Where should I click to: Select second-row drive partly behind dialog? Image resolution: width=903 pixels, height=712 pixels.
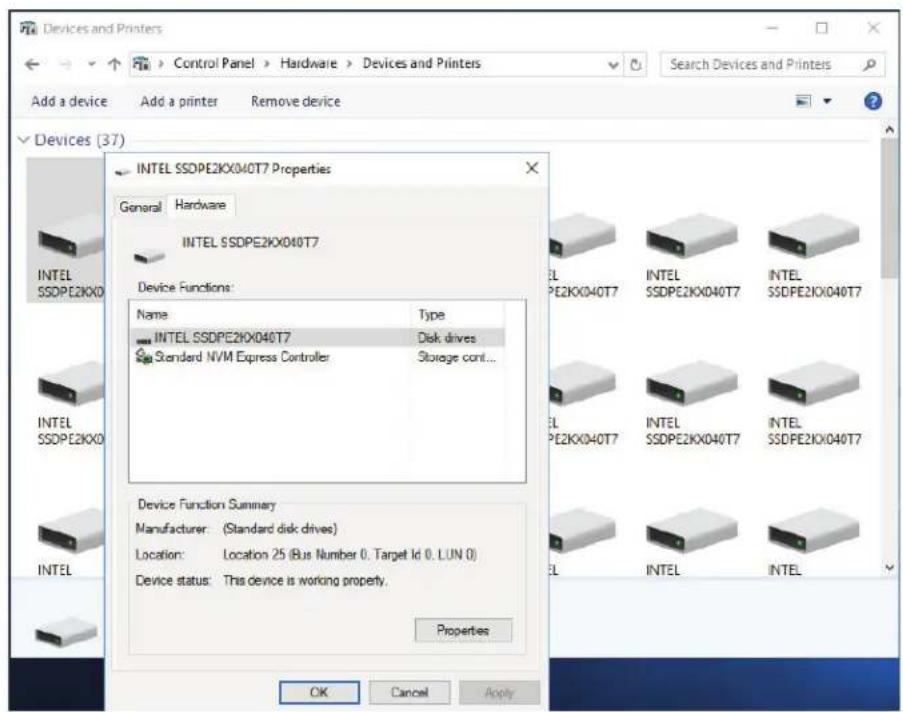tap(583, 403)
